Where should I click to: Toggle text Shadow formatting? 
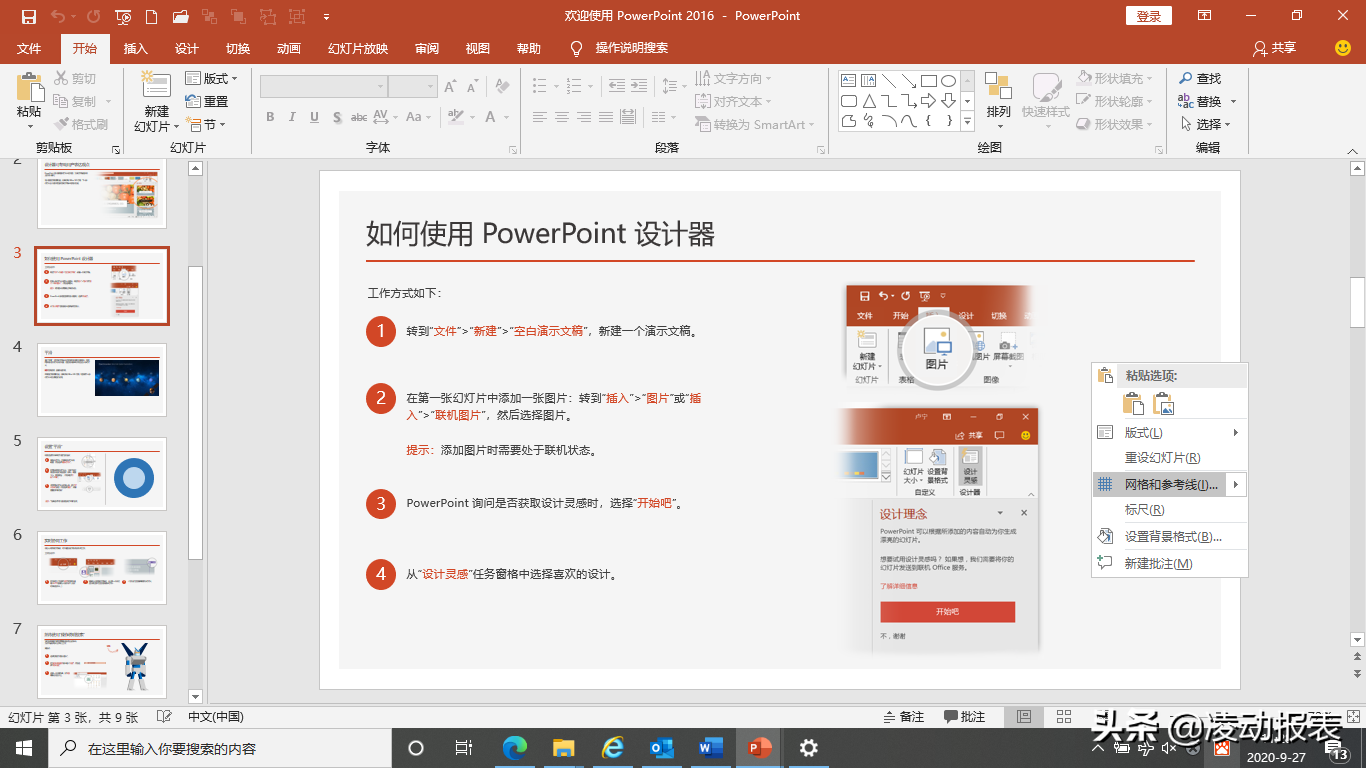point(336,117)
